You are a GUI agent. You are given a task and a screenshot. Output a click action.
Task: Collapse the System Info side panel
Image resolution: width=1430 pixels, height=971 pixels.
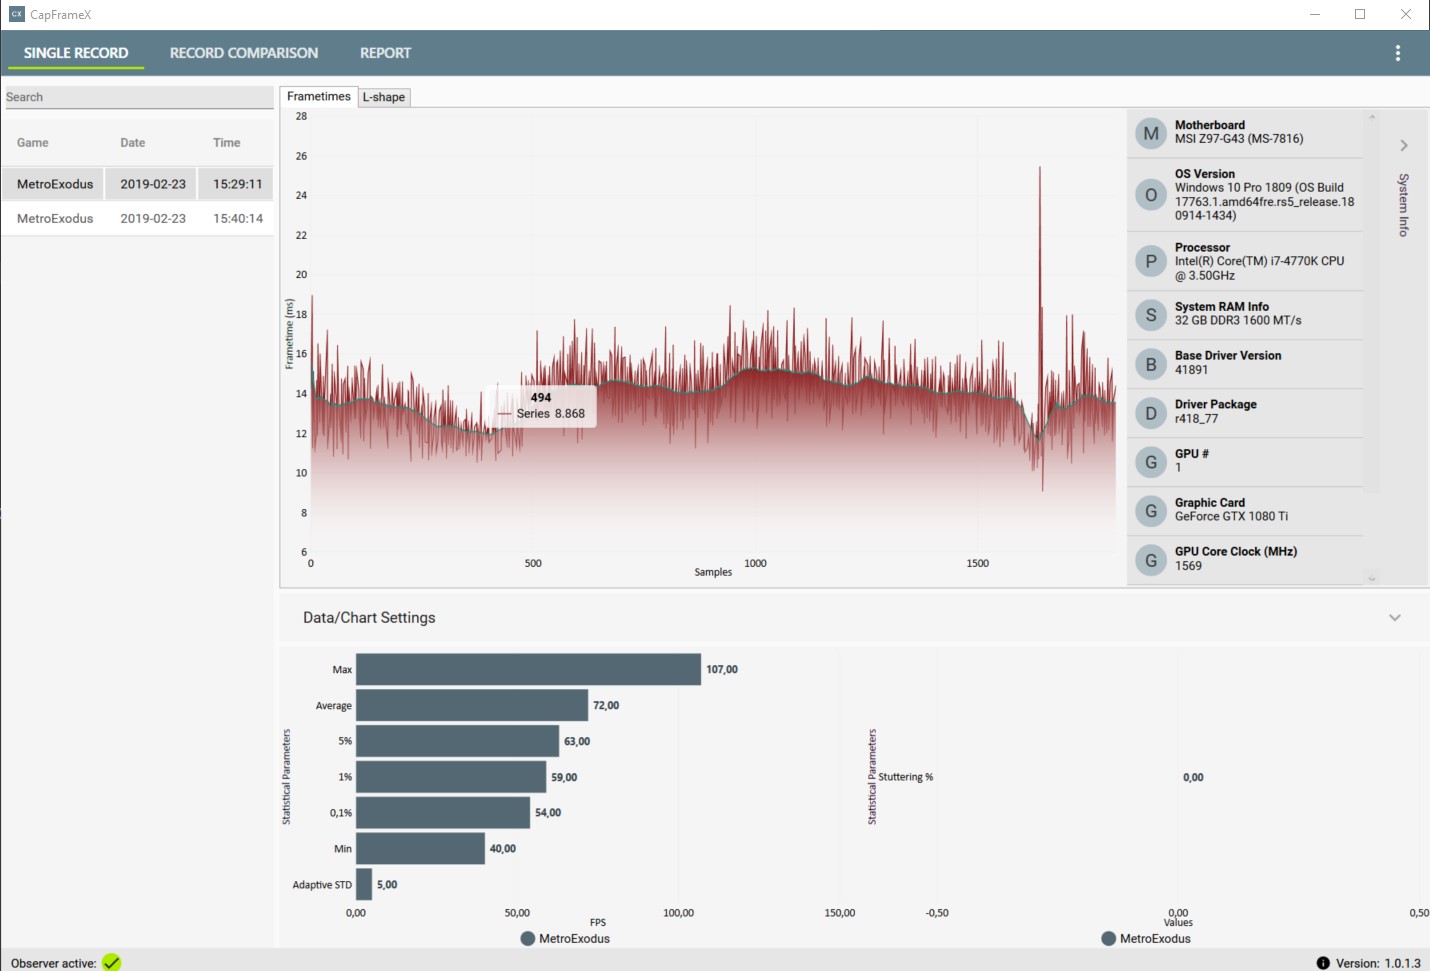pyautogui.click(x=1404, y=145)
